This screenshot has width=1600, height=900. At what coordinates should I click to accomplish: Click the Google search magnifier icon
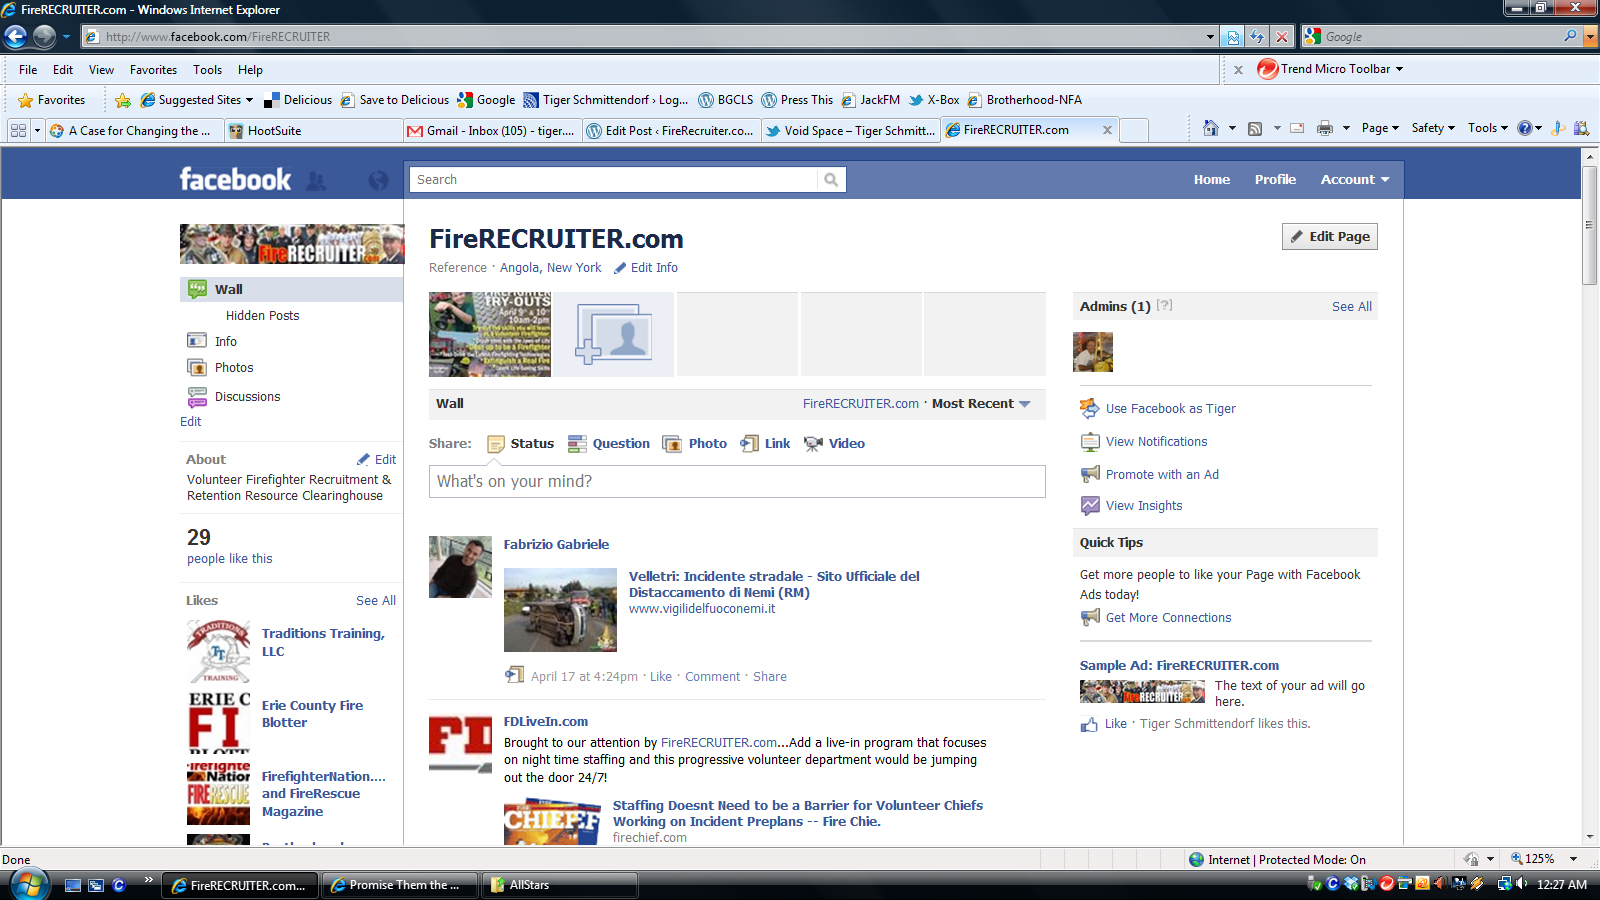click(x=1571, y=36)
